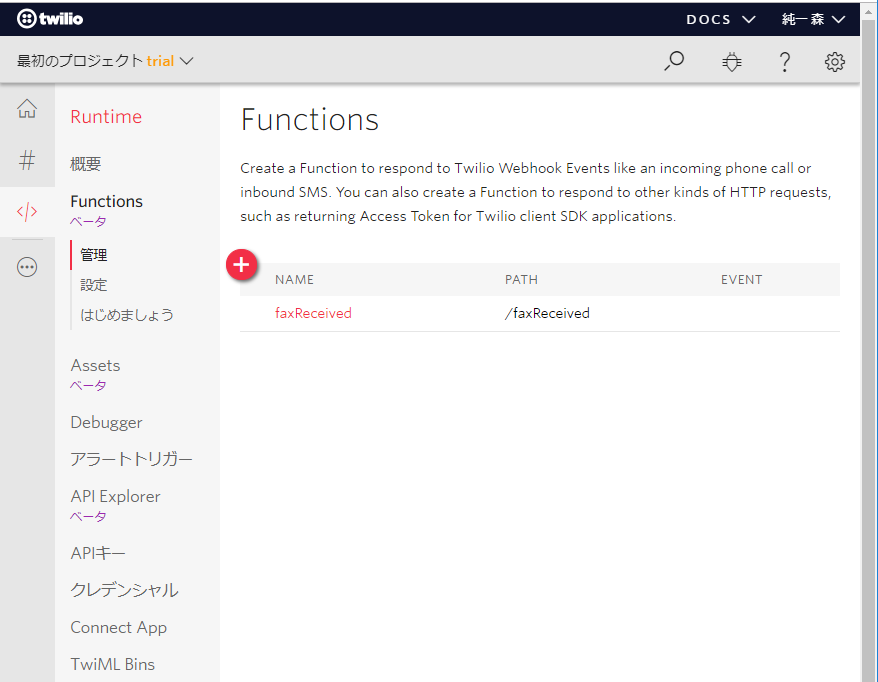The height and width of the screenshot is (682, 878).
Task: Open the 純一 森 account menu
Action: click(813, 20)
